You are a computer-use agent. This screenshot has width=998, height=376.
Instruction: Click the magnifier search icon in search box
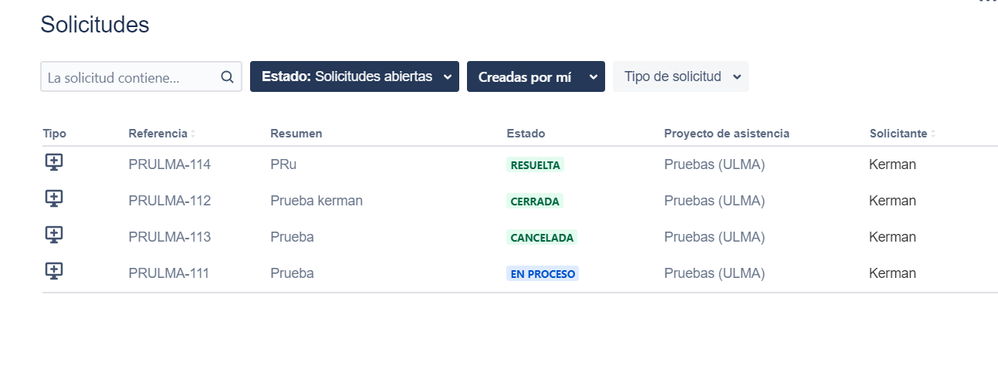pyautogui.click(x=227, y=77)
